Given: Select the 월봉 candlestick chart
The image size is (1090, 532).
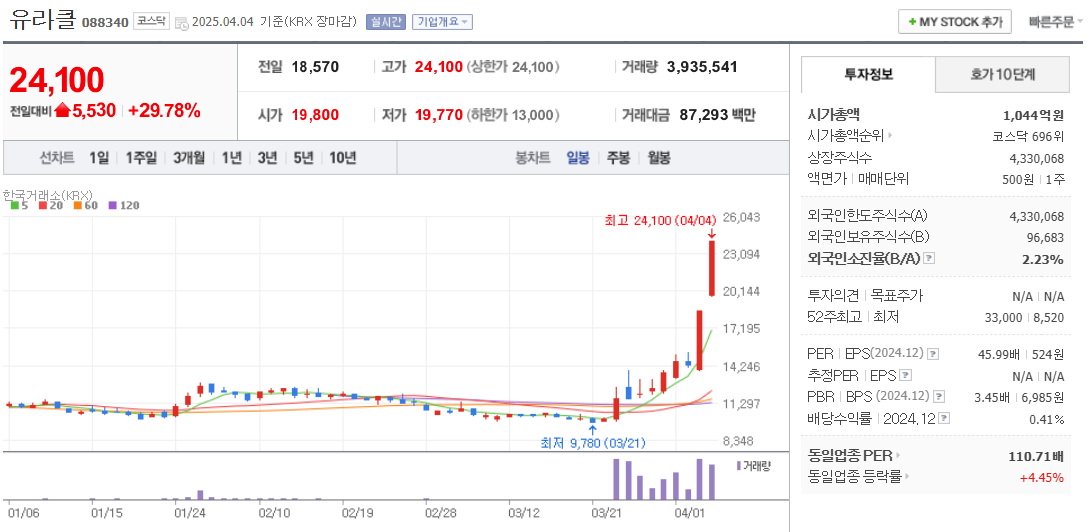Looking at the screenshot, I should click(x=659, y=158).
